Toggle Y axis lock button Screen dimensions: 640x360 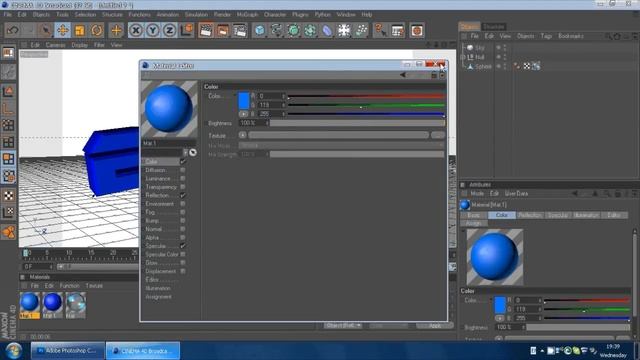point(153,30)
